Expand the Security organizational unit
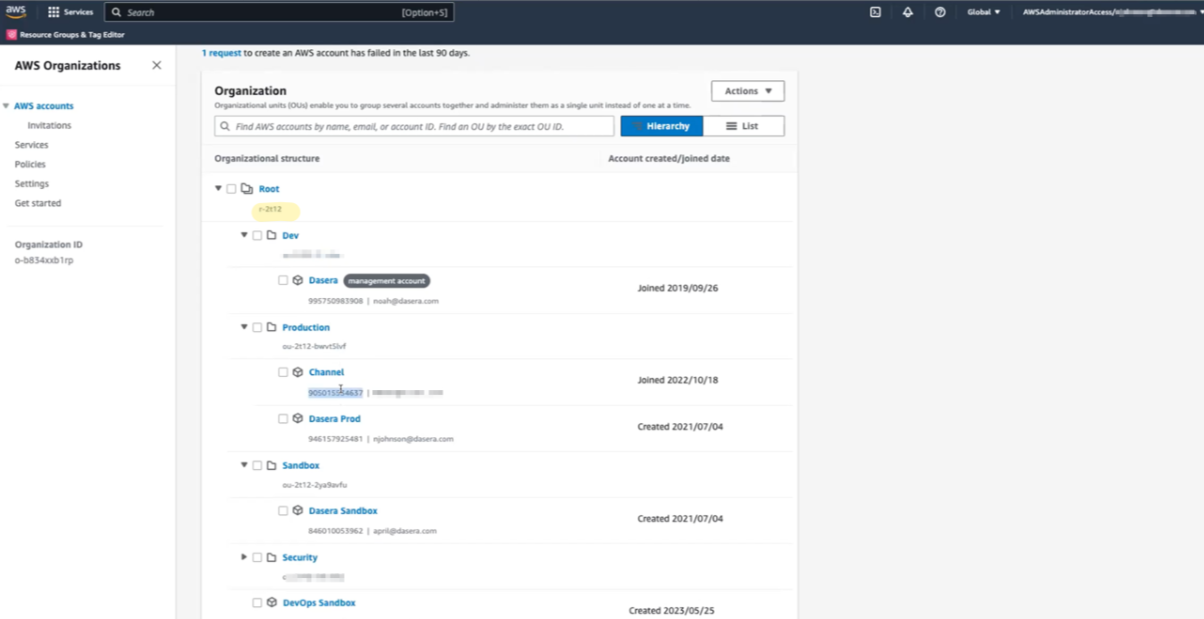Screen dimensions: 1204x619 tap(243, 557)
